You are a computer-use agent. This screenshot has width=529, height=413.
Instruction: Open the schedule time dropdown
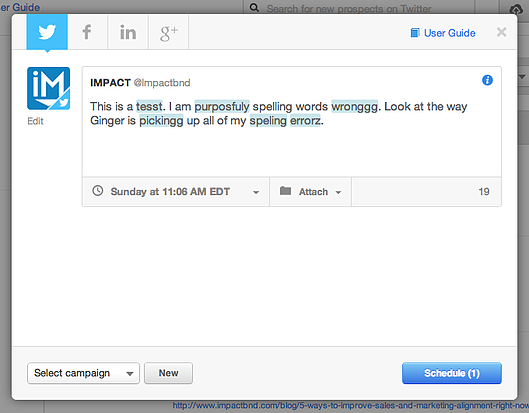click(x=176, y=192)
